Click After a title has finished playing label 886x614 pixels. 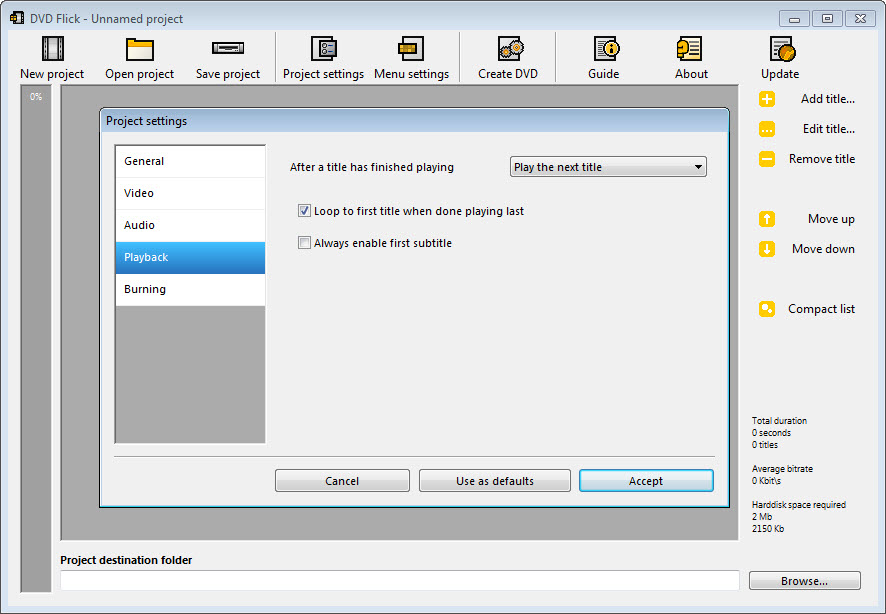coord(372,167)
